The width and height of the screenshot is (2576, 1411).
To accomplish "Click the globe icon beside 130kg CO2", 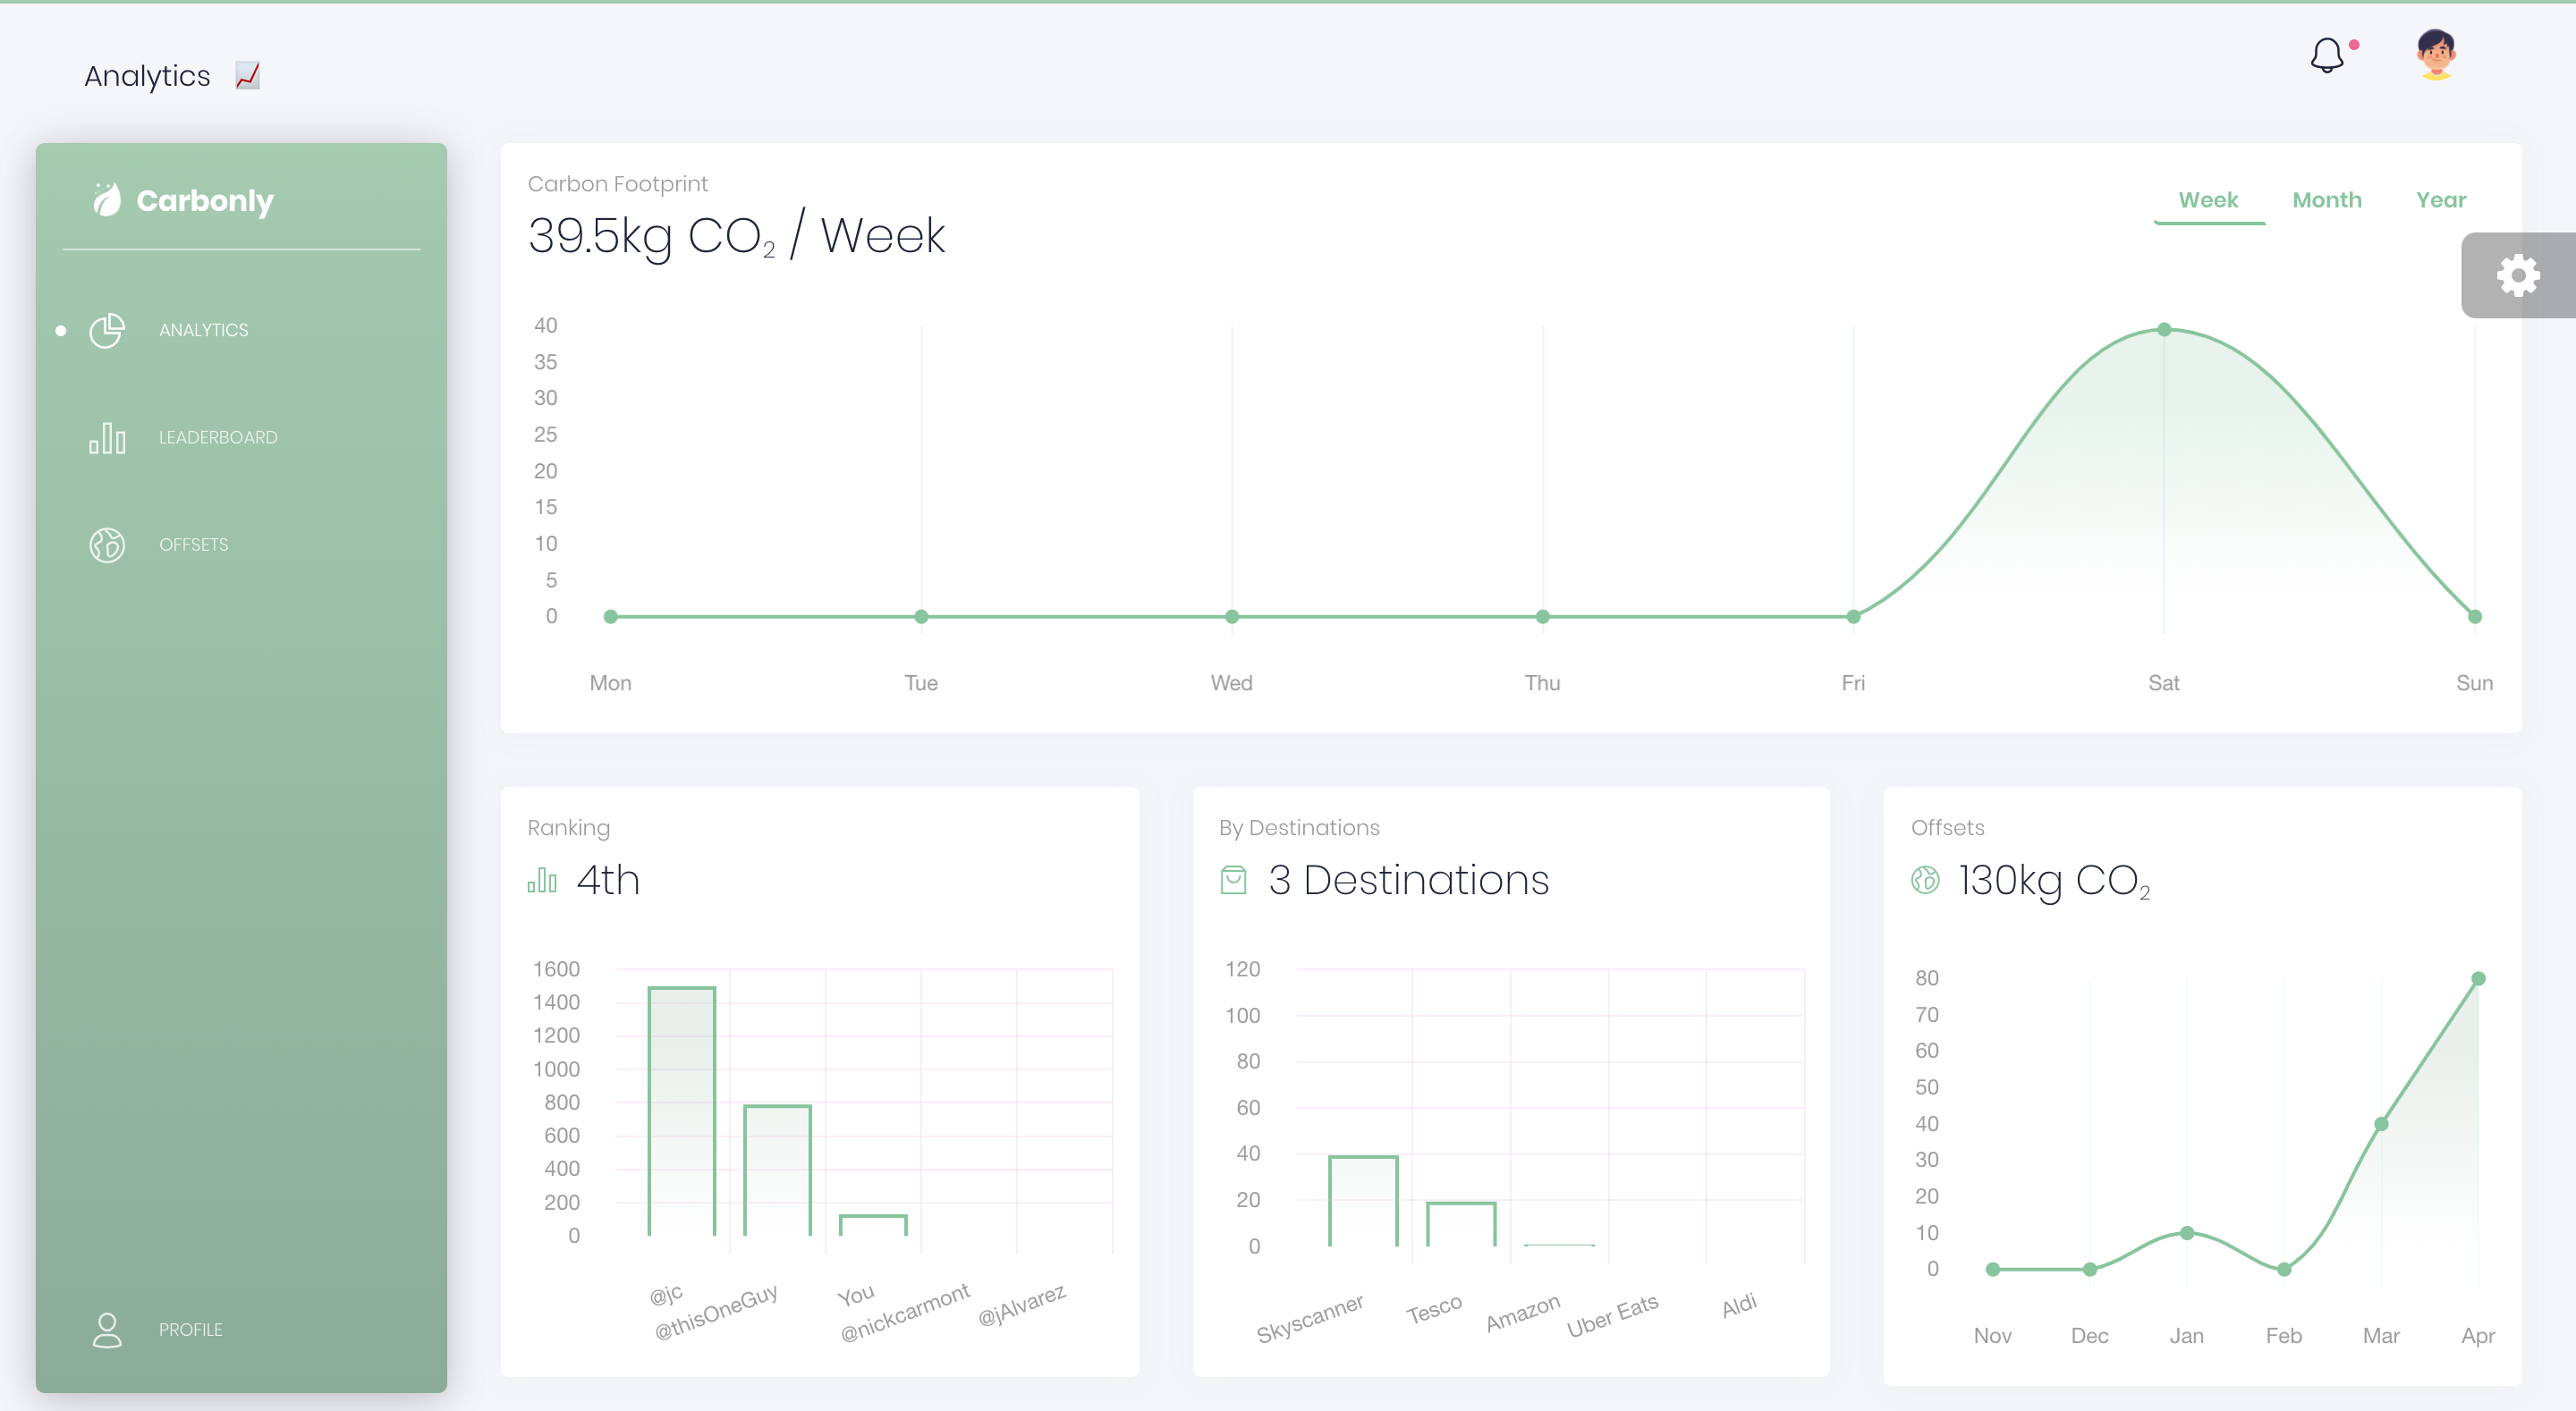I will (1925, 880).
